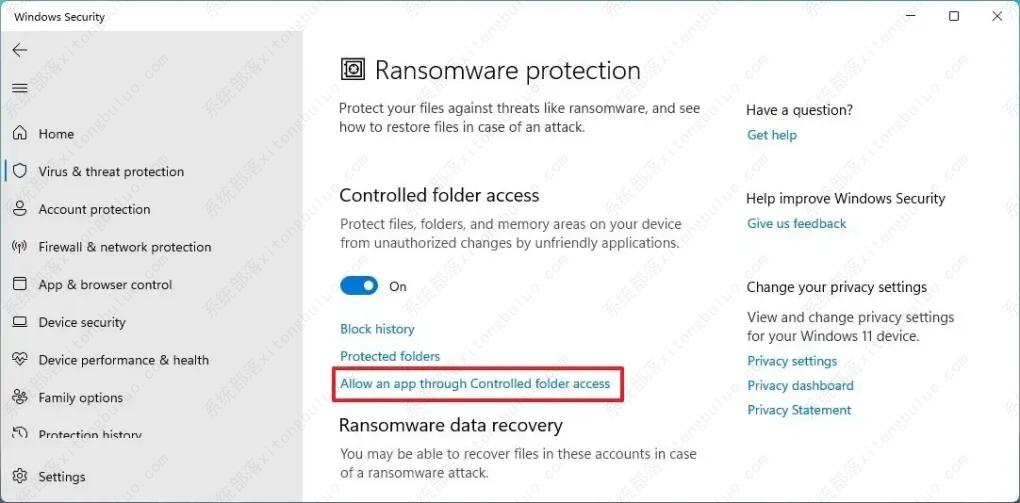Click the Virus & threat protection shield icon
The height and width of the screenshot is (503, 1020).
(x=19, y=171)
